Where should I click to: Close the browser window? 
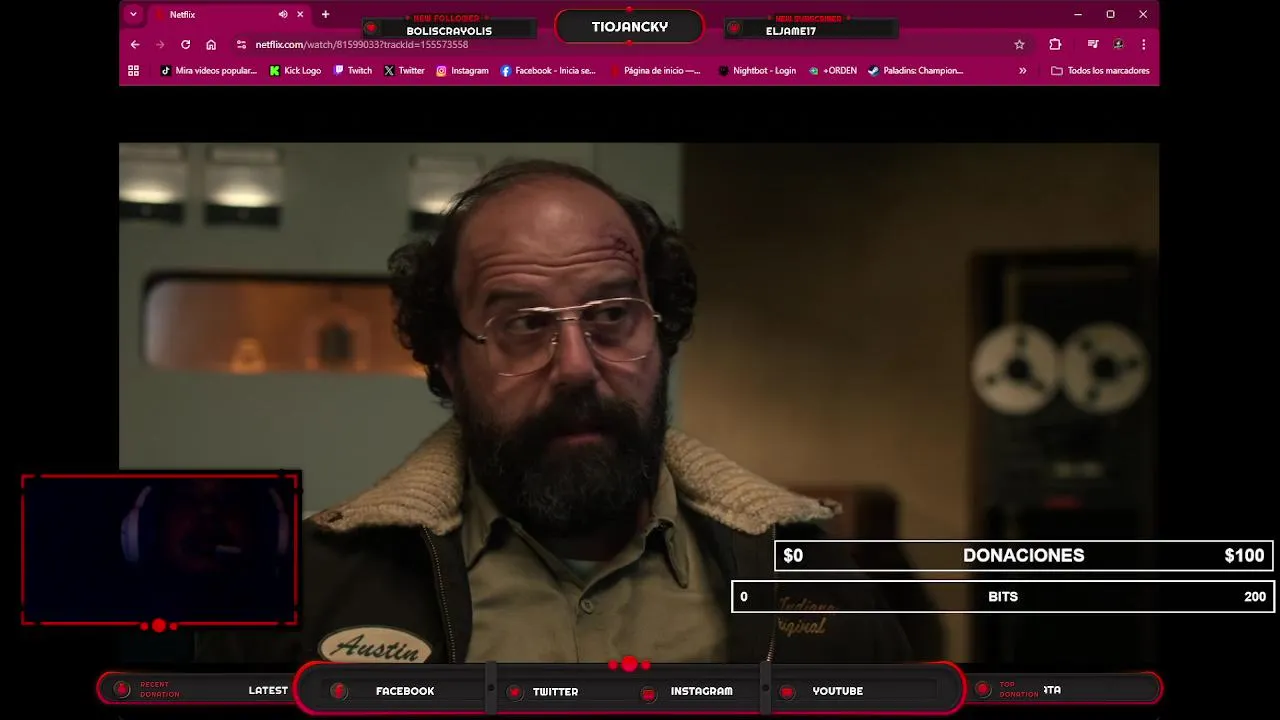[x=1143, y=14]
